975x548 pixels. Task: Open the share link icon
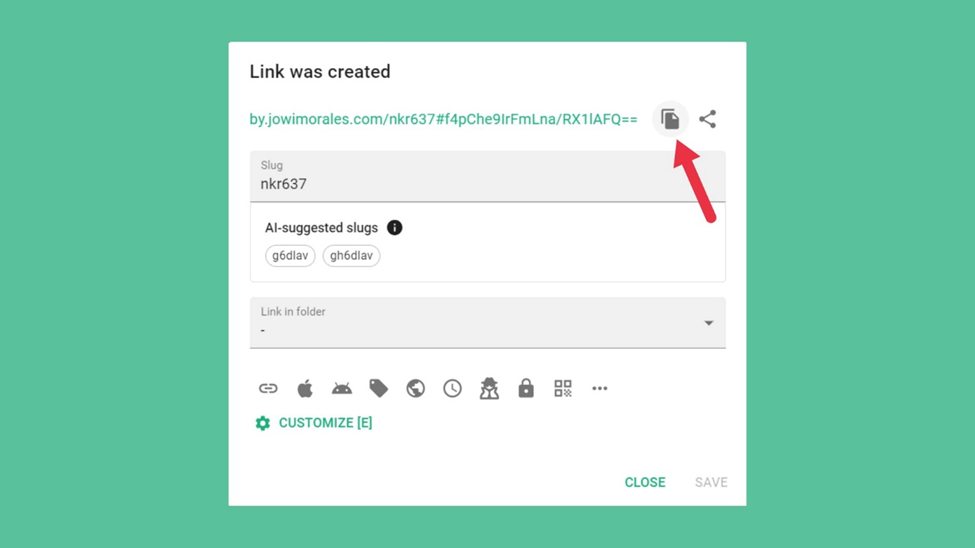pos(708,119)
